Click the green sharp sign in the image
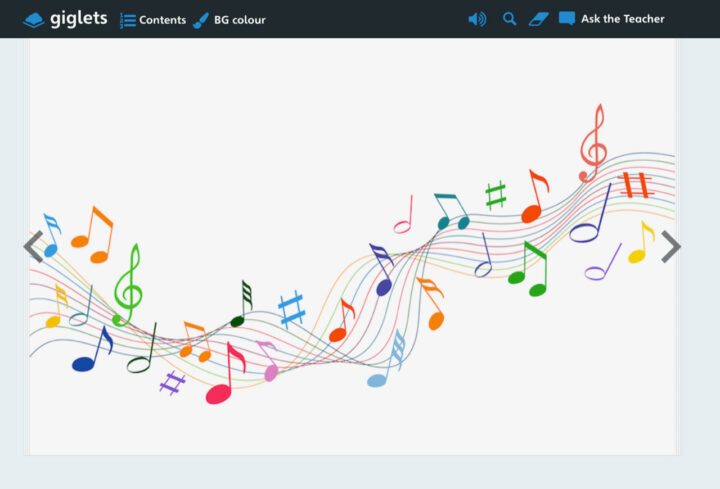This screenshot has height=489, width=720. [495, 194]
